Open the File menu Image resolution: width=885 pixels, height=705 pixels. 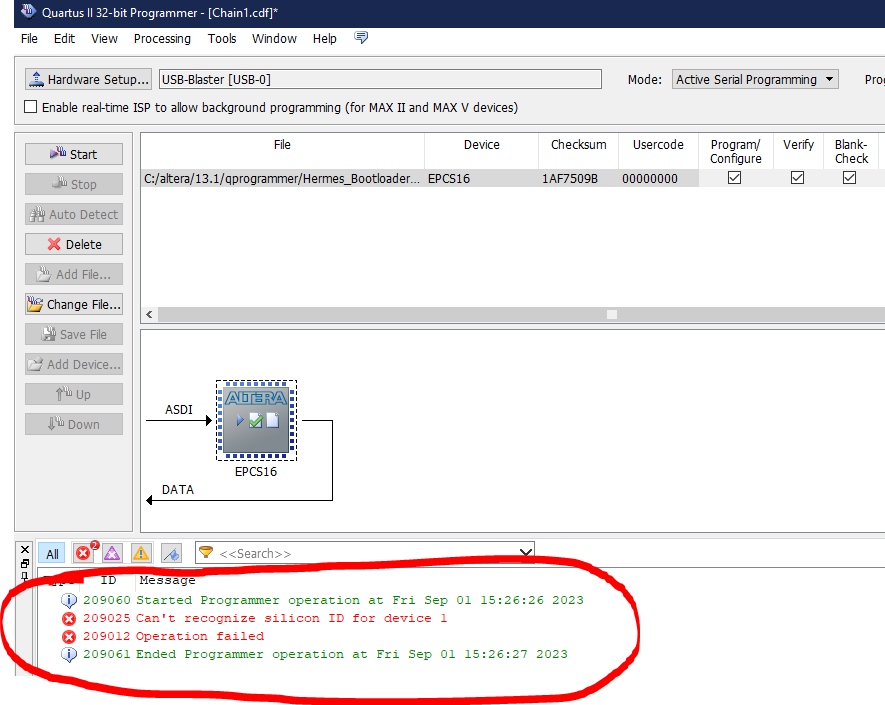[29, 38]
